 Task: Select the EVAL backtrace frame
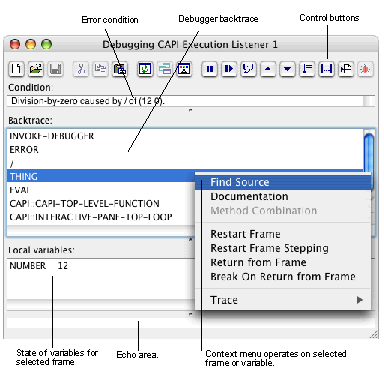point(101,190)
